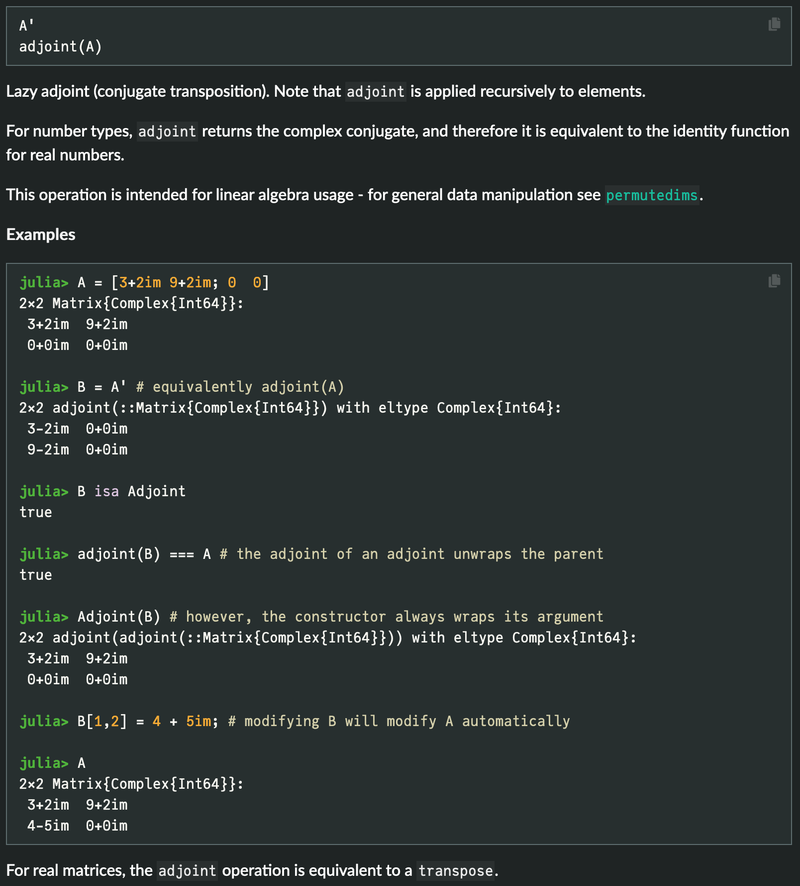Screen dimensions: 800x886
Task: Place cursor on the A = [3+2im 9+2im; 0 0] line
Action: [x=144, y=283]
